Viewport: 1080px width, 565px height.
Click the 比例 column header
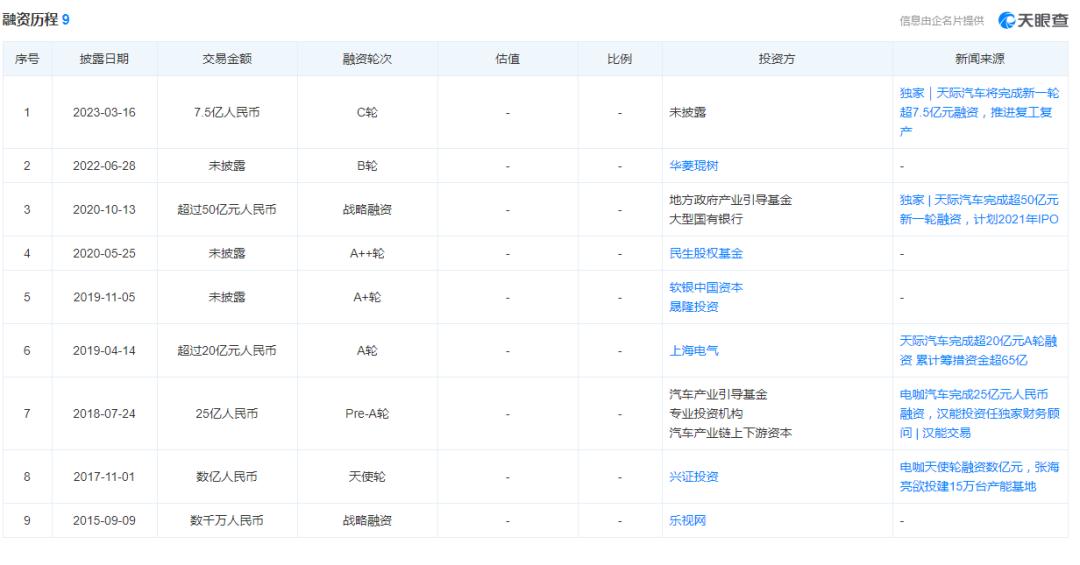coord(620,59)
